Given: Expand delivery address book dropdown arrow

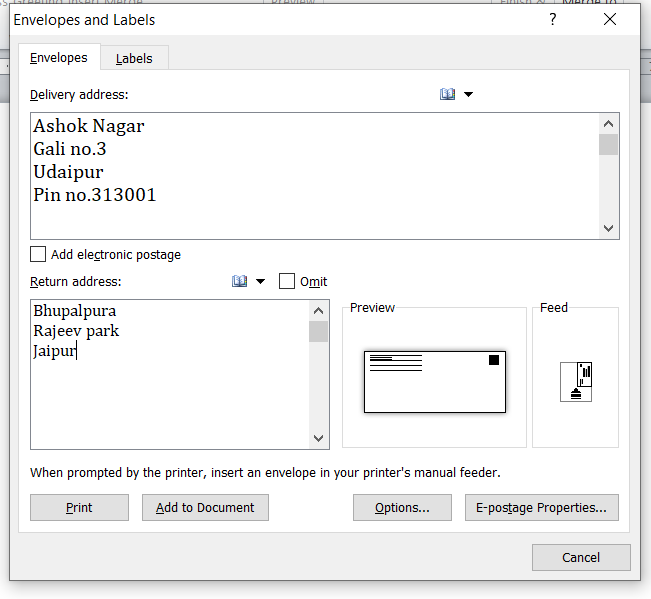Looking at the screenshot, I should tap(468, 95).
